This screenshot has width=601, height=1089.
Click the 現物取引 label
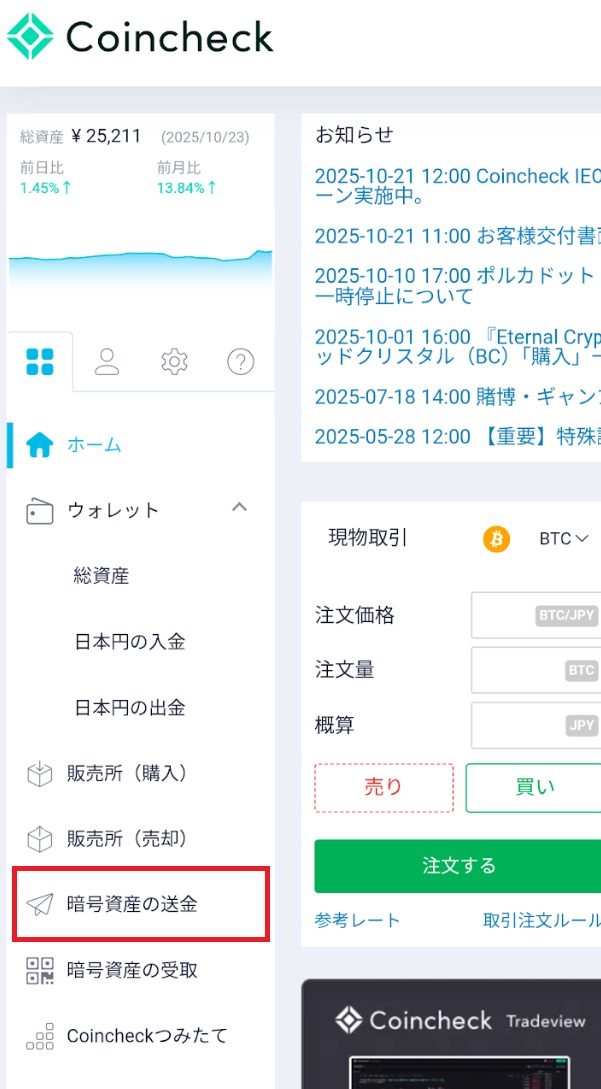coord(368,538)
